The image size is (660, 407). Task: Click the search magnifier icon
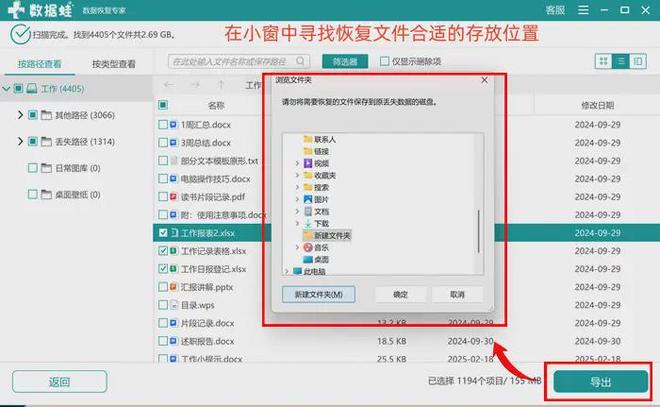pyautogui.click(x=300, y=61)
